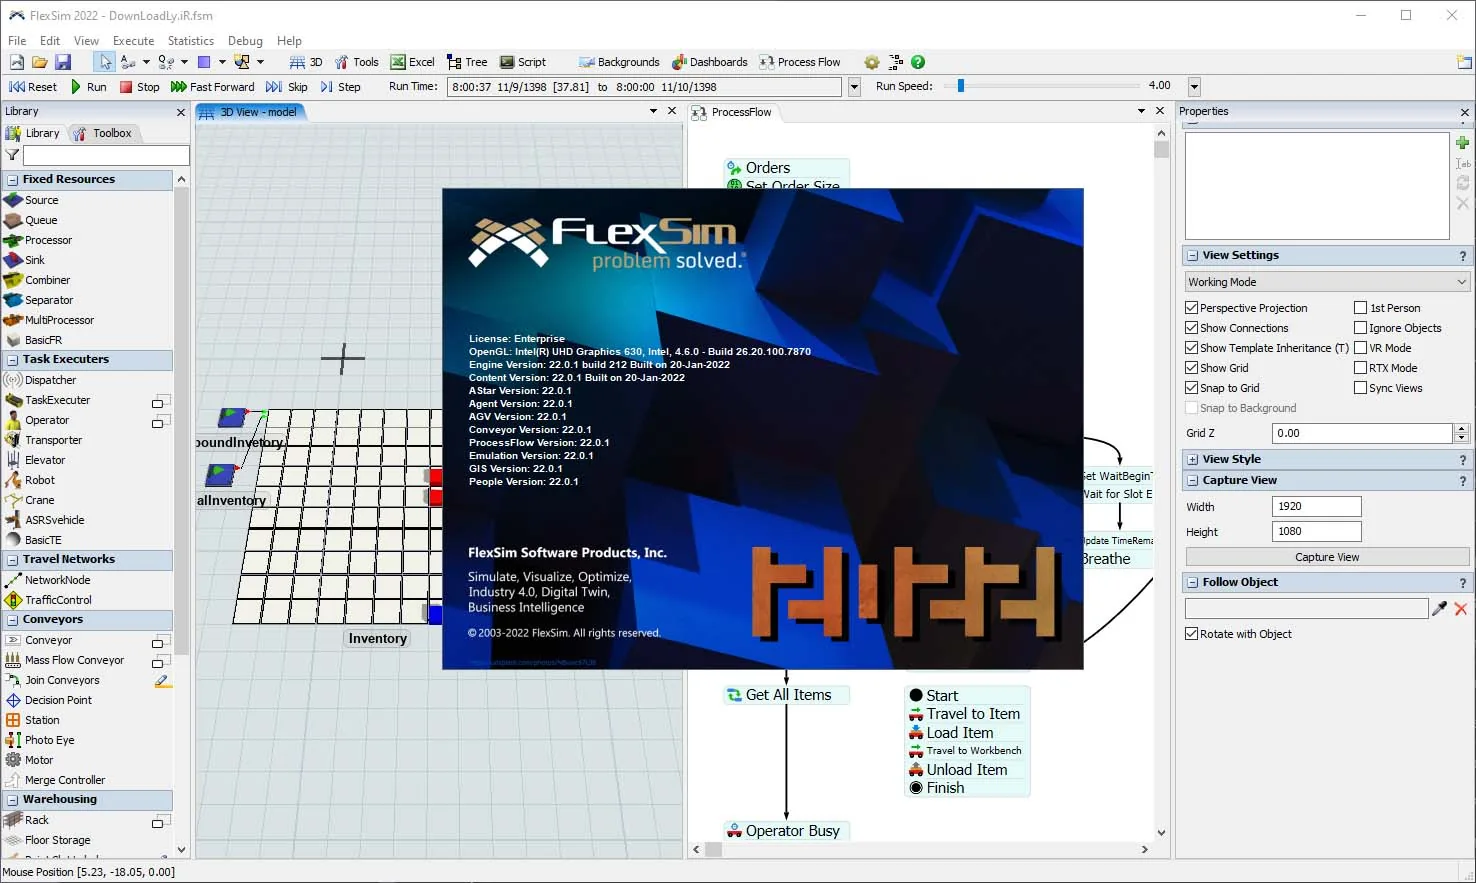Screen dimensions: 1476x883
Task: Pick the eyedropper for Follow Object
Action: 1440,608
